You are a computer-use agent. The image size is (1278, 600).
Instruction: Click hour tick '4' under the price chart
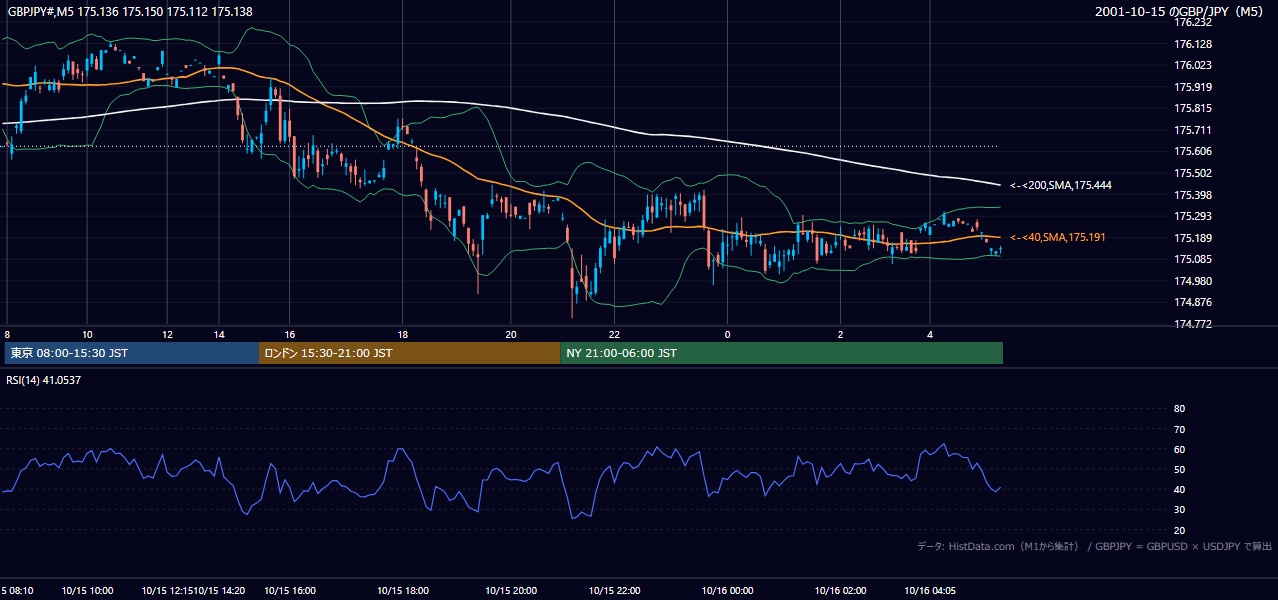930,335
